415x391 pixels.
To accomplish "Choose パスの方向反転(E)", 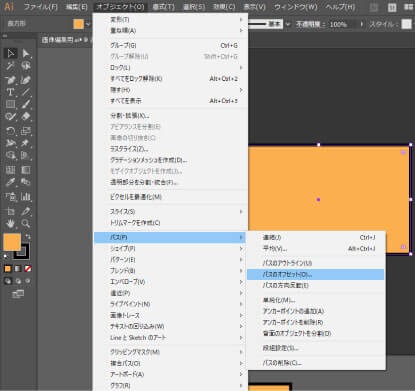I will click(x=315, y=285).
